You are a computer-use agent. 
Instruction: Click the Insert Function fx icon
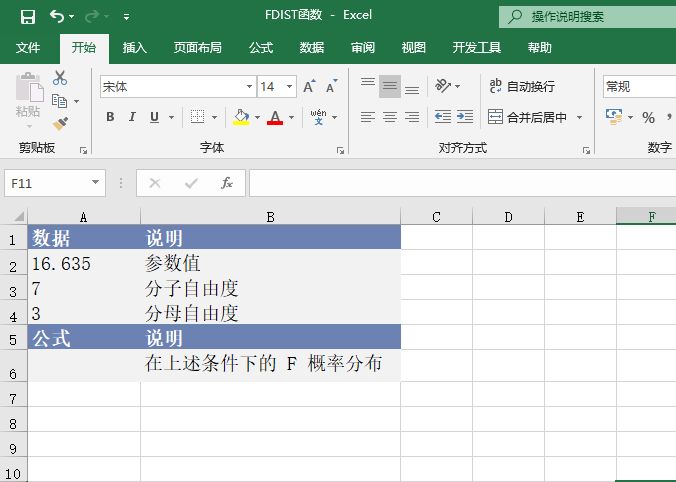point(227,183)
